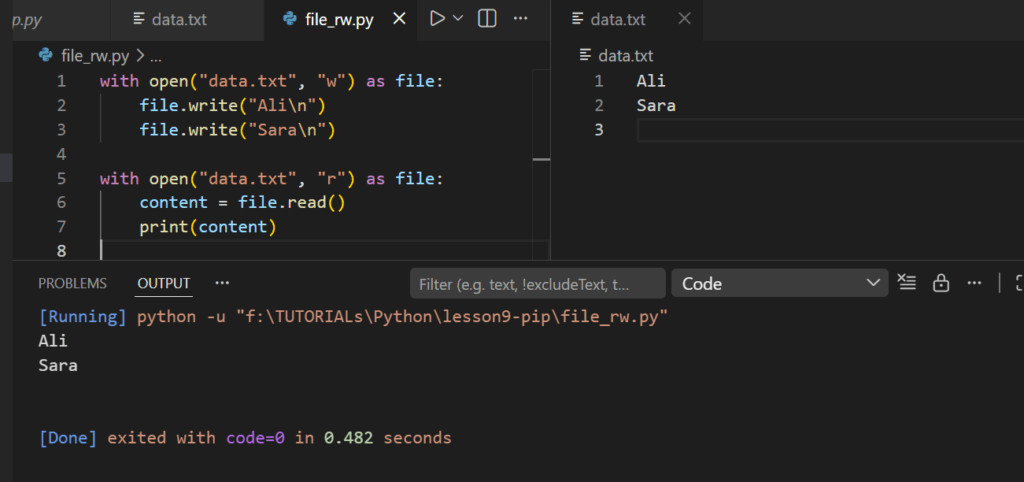
Task: Click the [Done] exited with code=0 line
Action: 245,438
